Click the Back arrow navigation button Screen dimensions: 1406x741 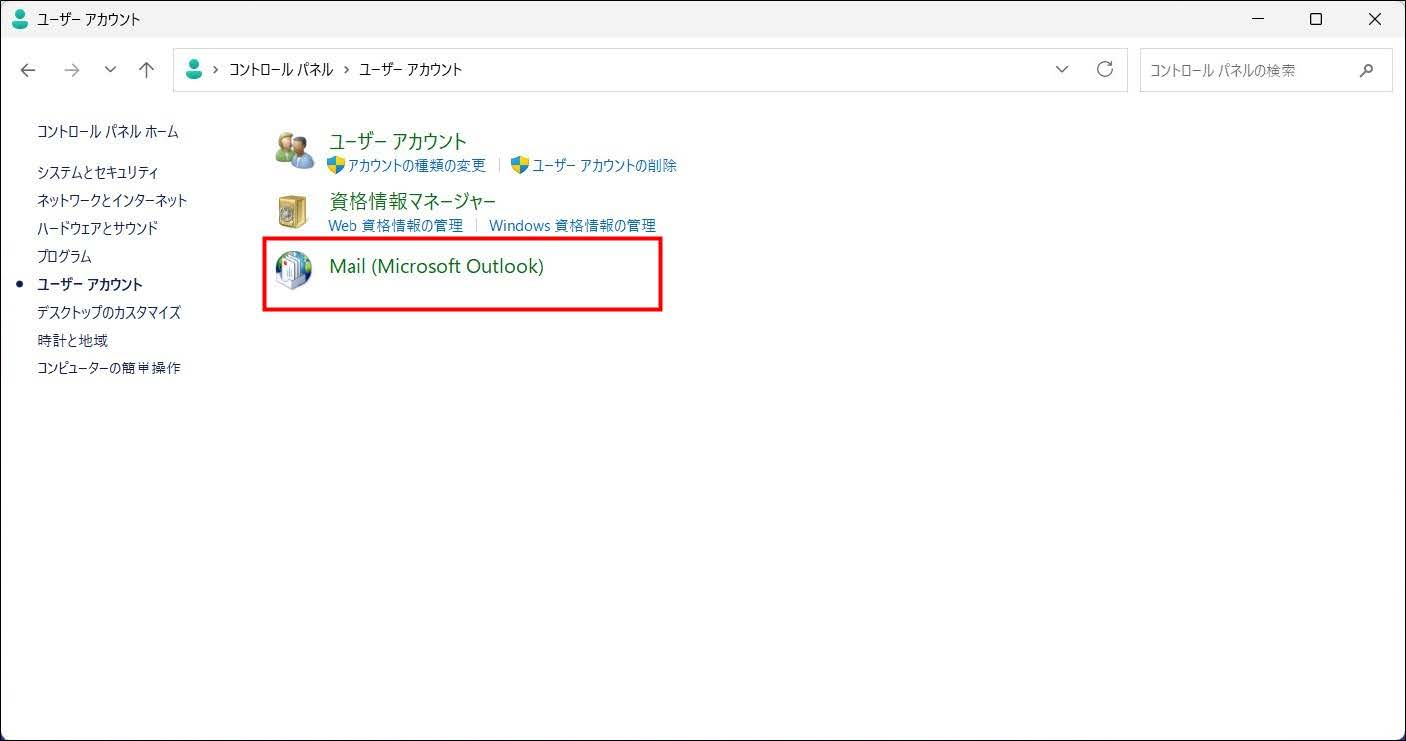pos(28,70)
